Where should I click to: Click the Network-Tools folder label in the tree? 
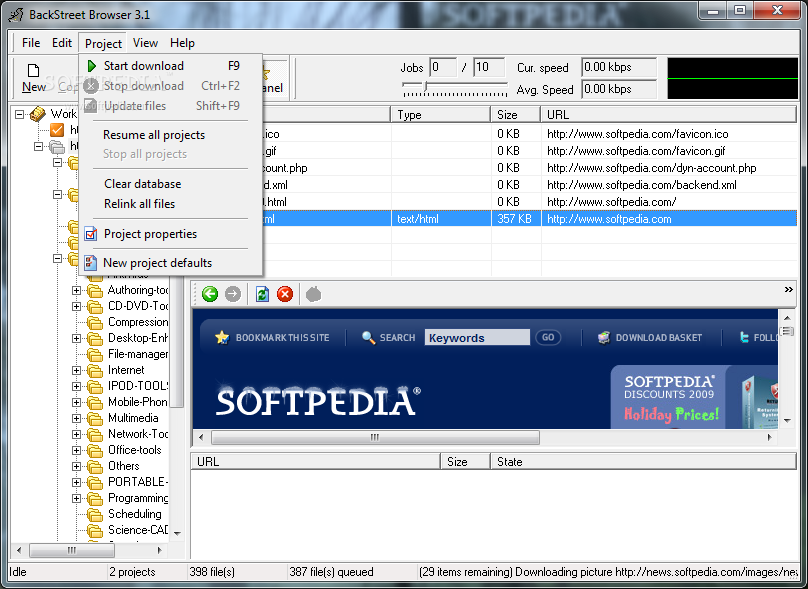point(138,434)
